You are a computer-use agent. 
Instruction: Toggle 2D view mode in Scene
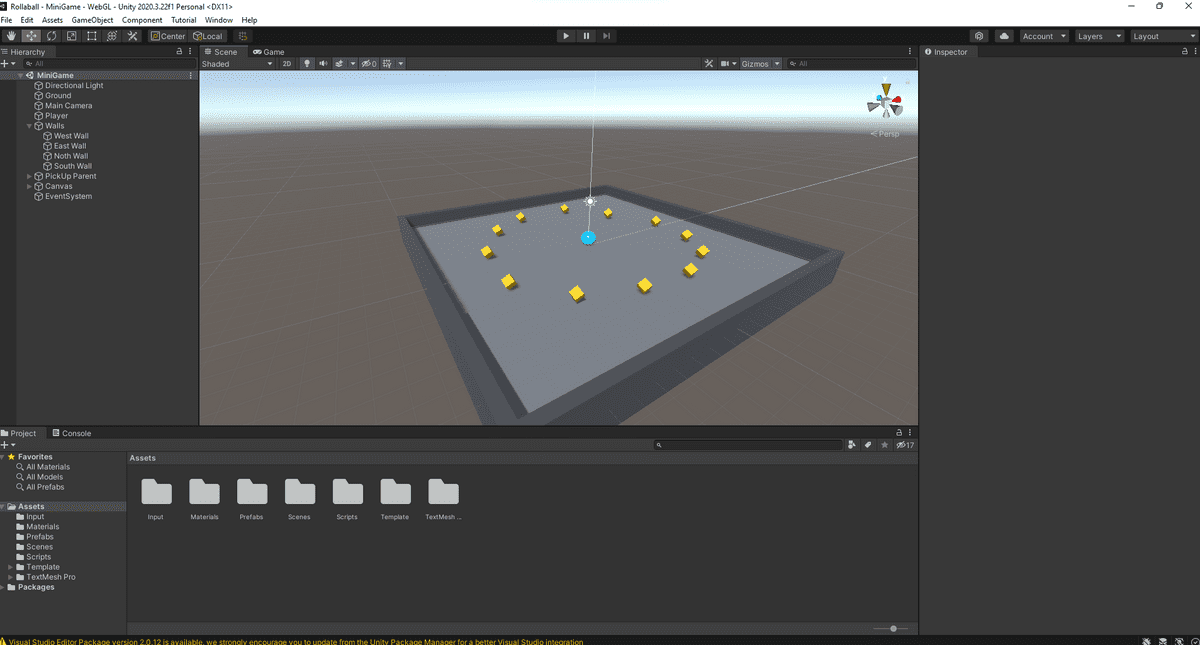287,64
